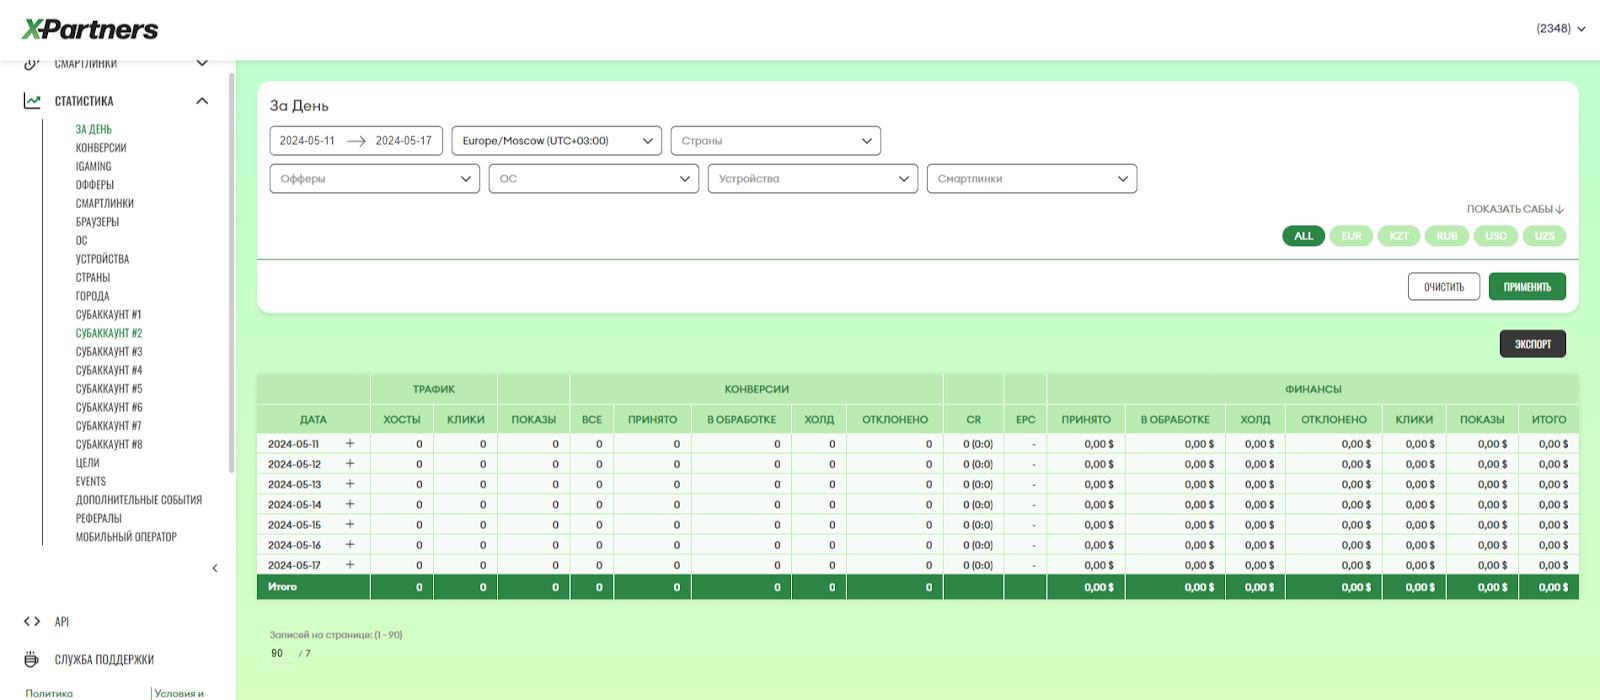Open the Устройства dropdown

click(813, 179)
